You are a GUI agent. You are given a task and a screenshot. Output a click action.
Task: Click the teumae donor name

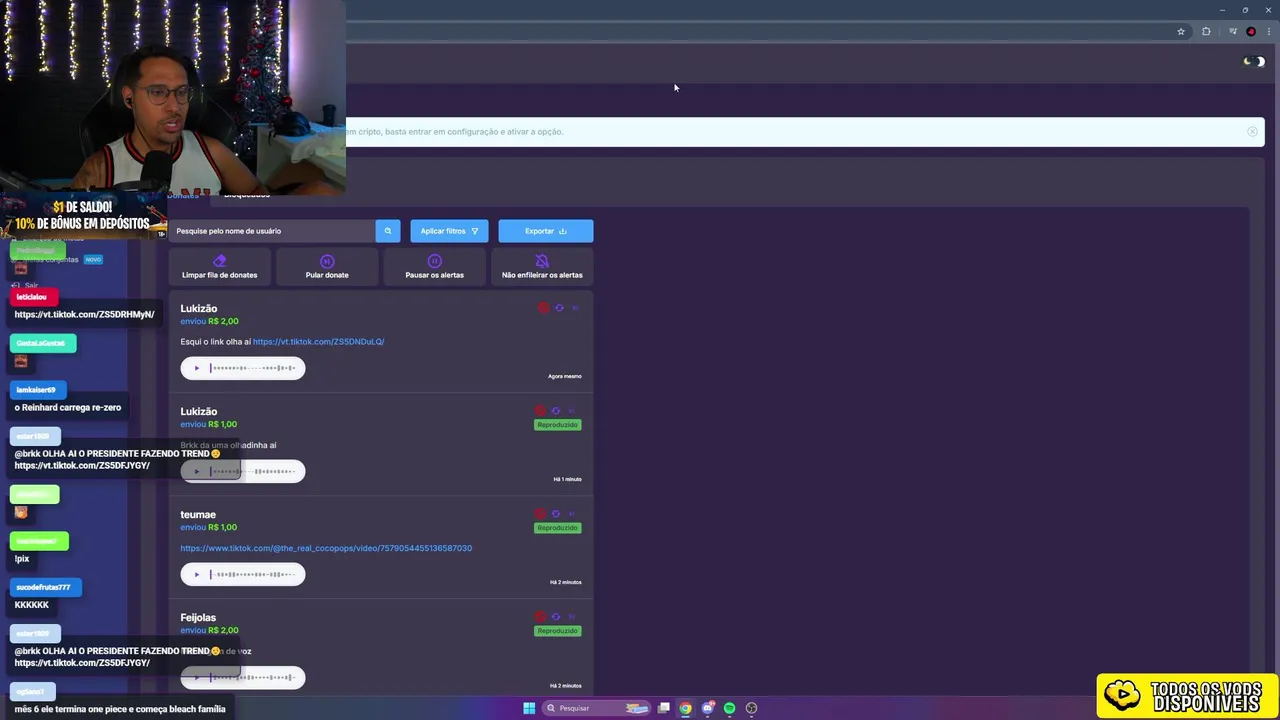[x=198, y=514]
